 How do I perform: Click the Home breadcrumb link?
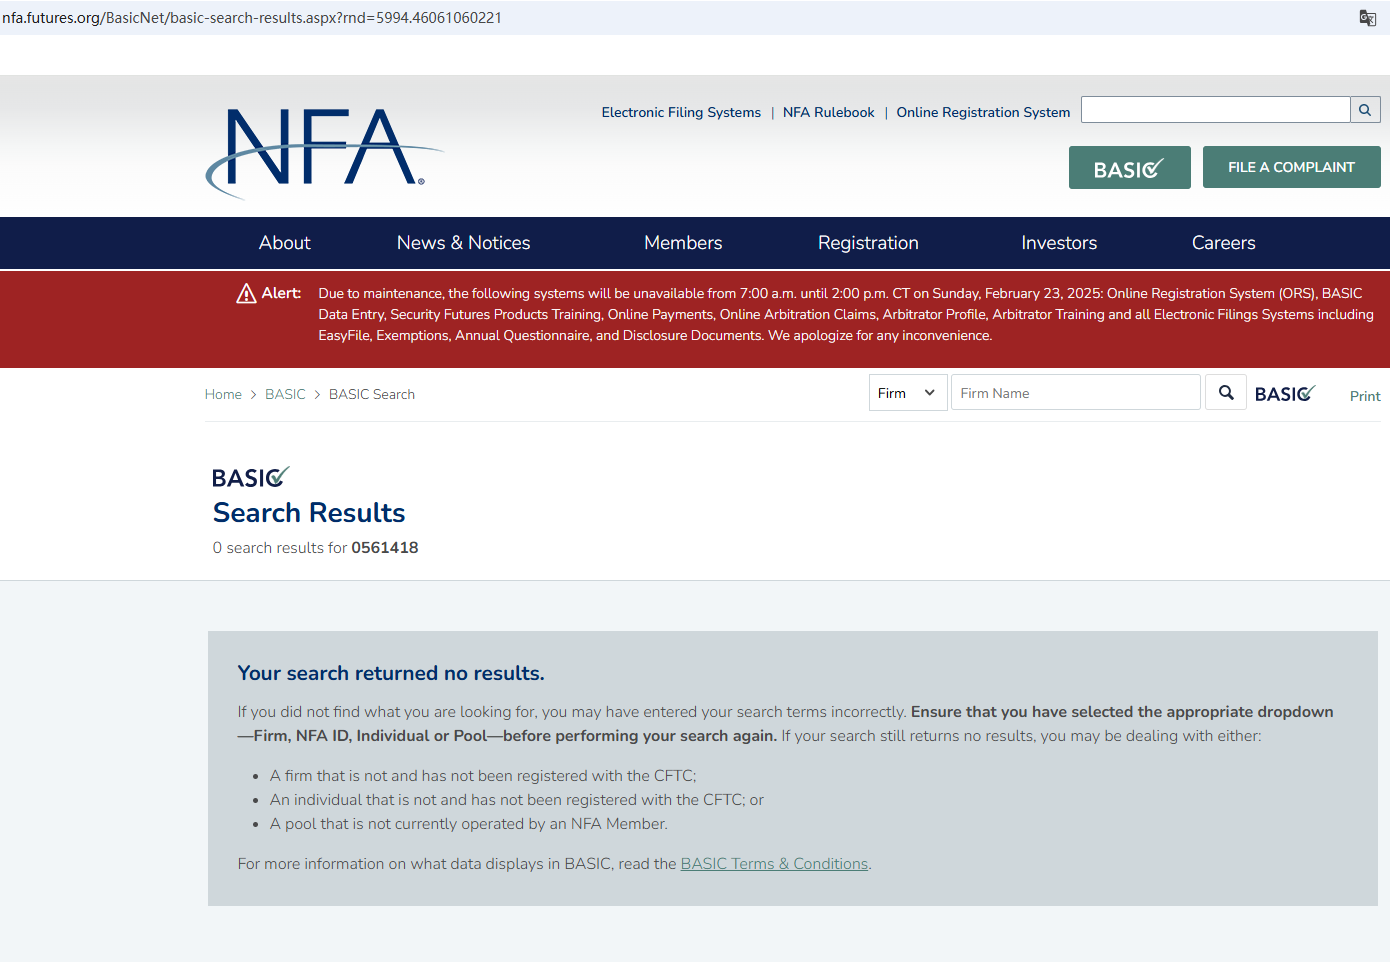click(x=223, y=394)
